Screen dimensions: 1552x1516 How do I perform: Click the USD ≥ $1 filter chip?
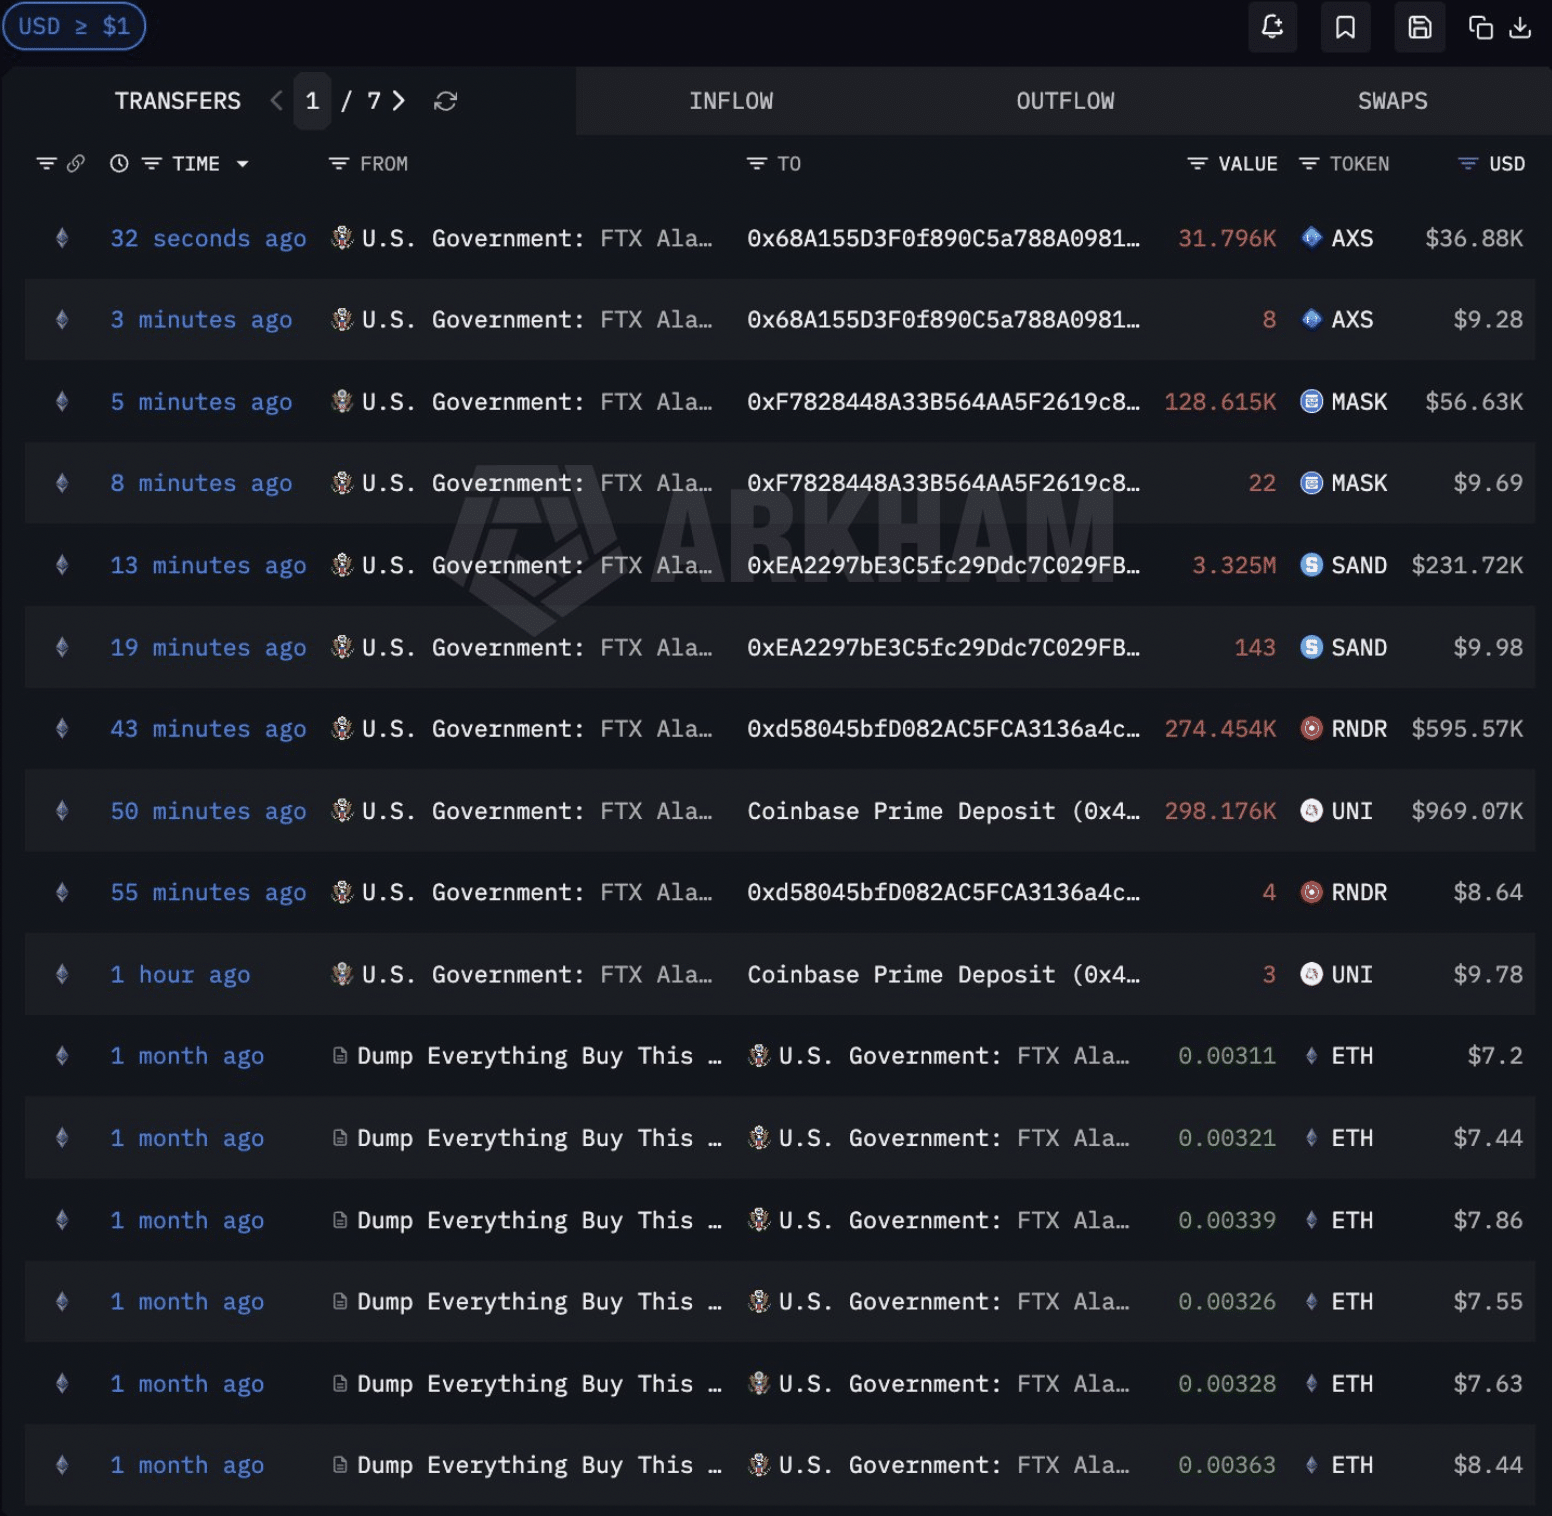(74, 26)
